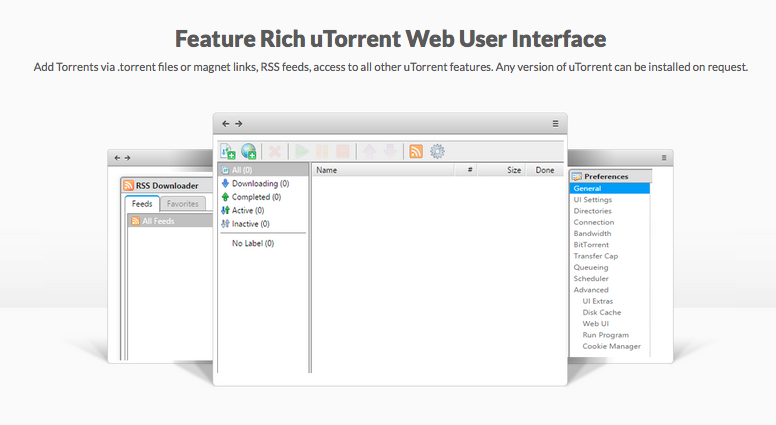Select All Feeds in RSS Downloader
The height and width of the screenshot is (425, 776).
[x=171, y=221]
